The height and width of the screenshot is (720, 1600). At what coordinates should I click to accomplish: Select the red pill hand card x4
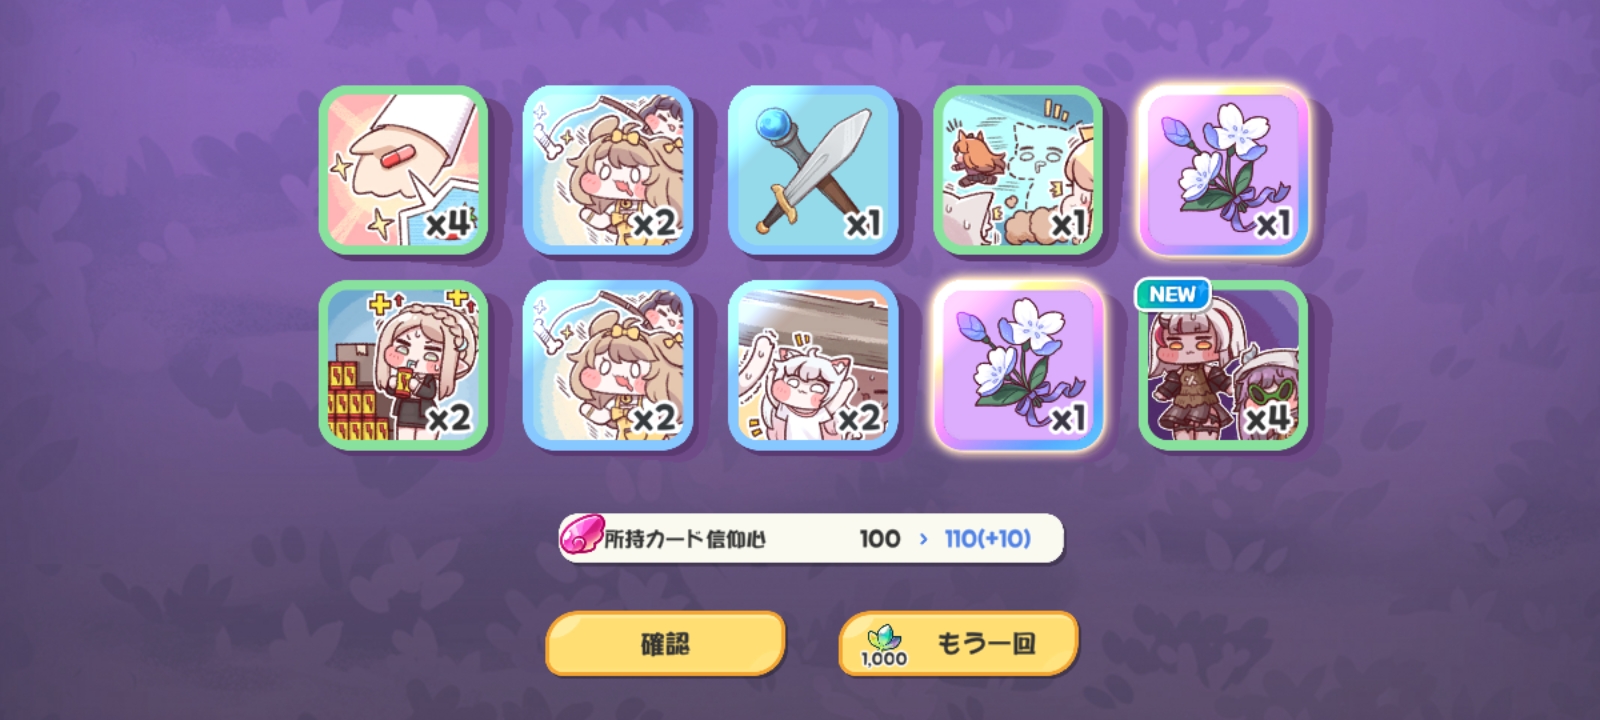point(403,169)
